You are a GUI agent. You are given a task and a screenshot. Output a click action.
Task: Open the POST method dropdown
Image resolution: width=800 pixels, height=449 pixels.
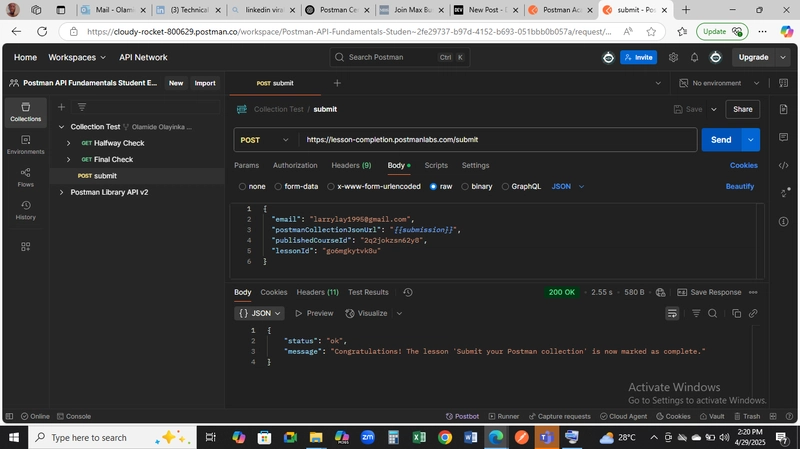point(264,140)
